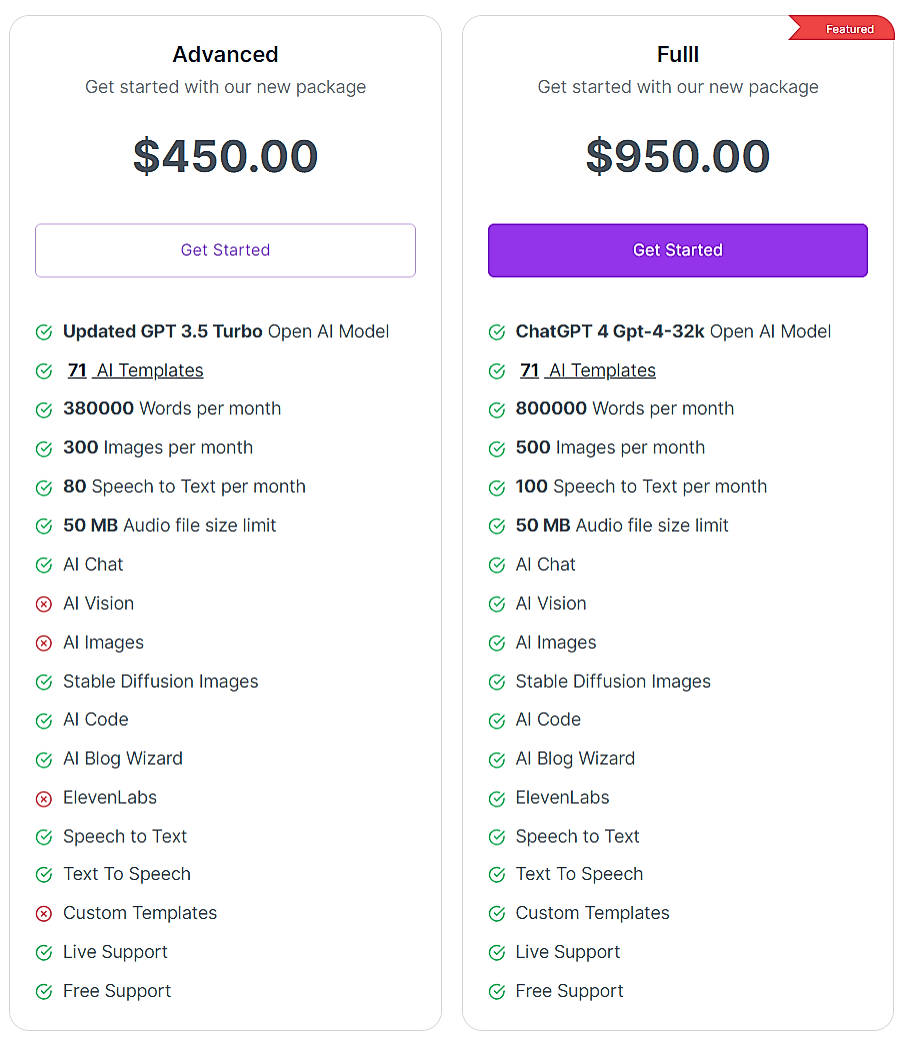Open the 71 AI Templates link in Advanced plan
Viewport: 914px width, 1049px height.
tap(135, 370)
